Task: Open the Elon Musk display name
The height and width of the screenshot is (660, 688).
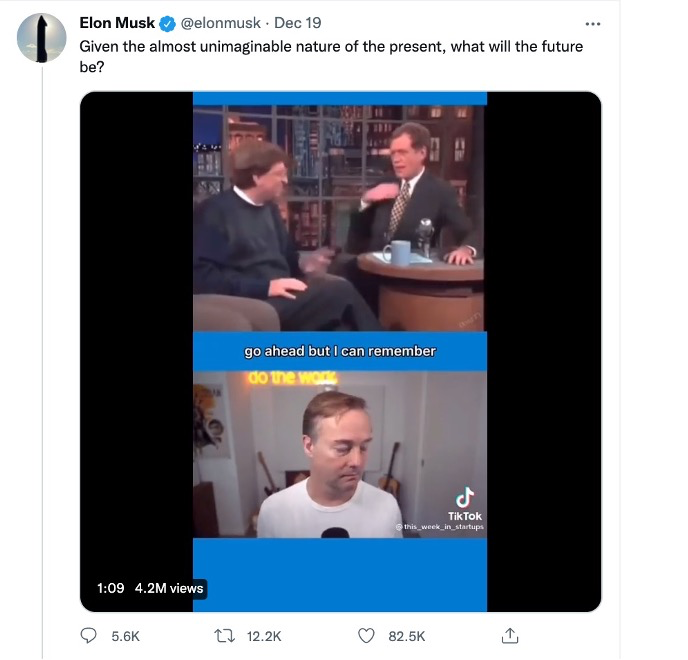Action: [x=117, y=23]
